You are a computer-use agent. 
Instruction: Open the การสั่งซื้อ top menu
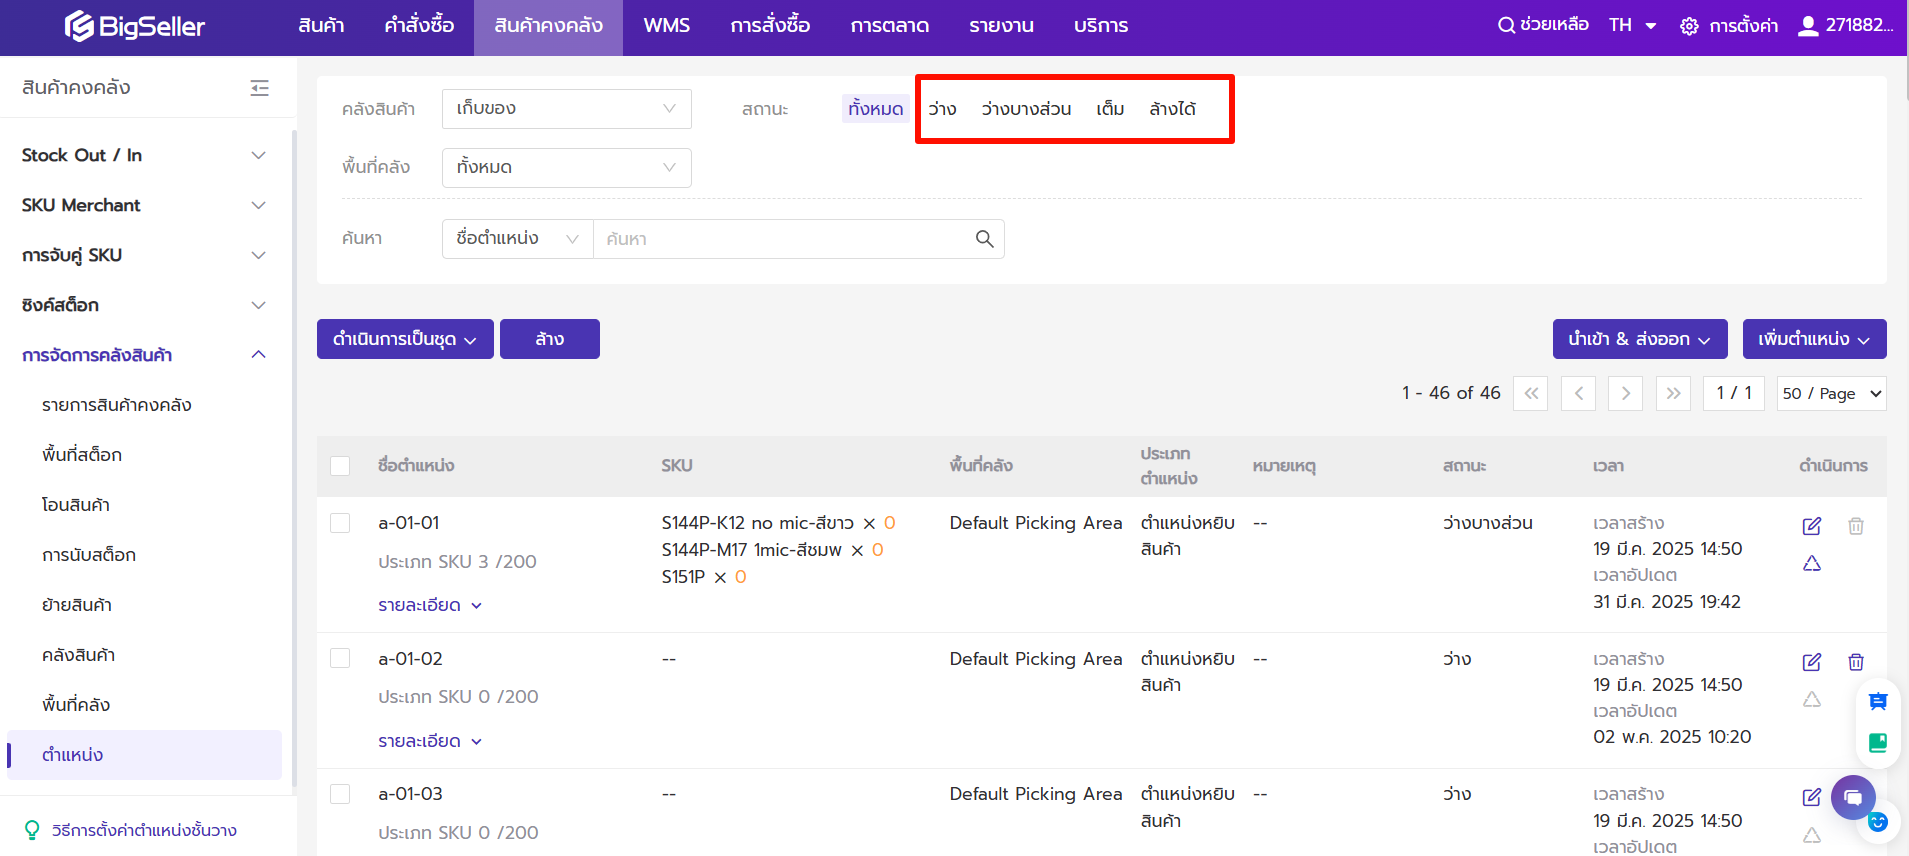point(770,26)
